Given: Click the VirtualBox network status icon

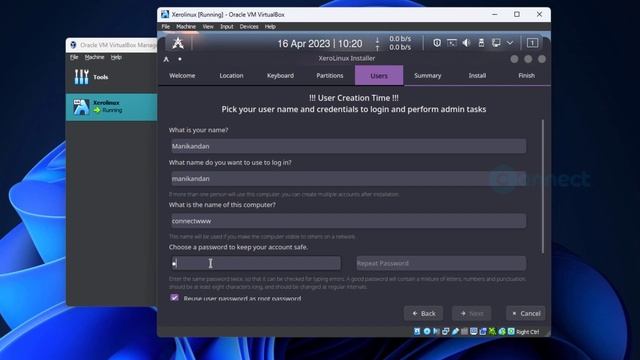Looking at the screenshot, I should (446, 331).
